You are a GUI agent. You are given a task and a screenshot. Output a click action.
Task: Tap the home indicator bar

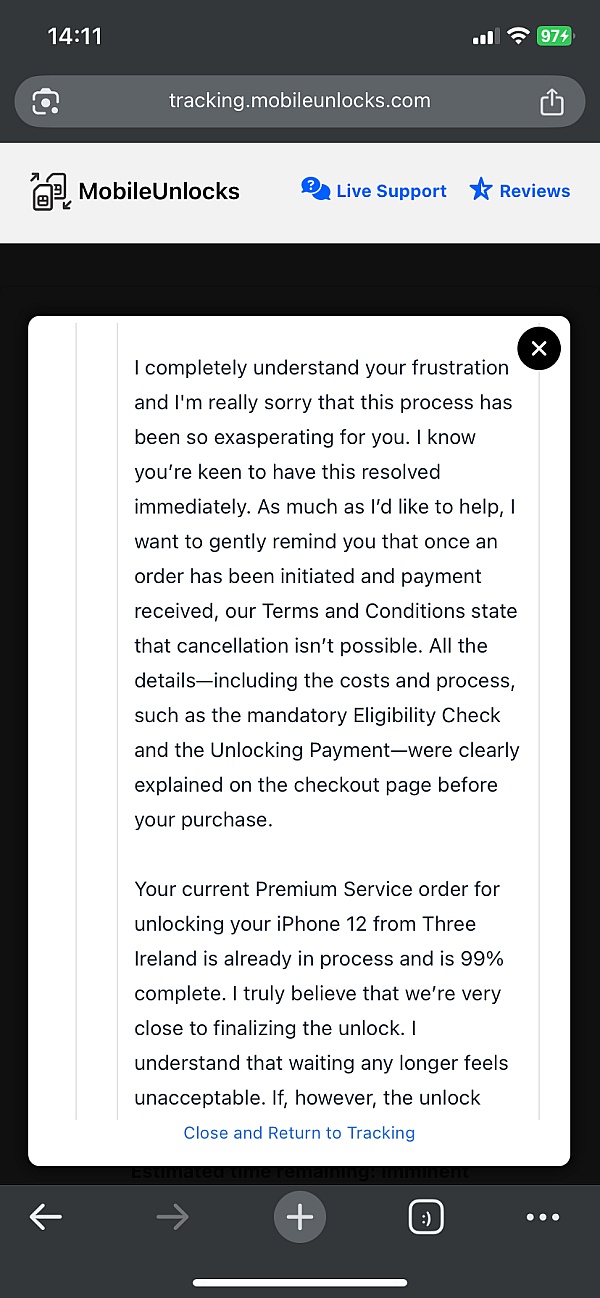(x=300, y=1283)
